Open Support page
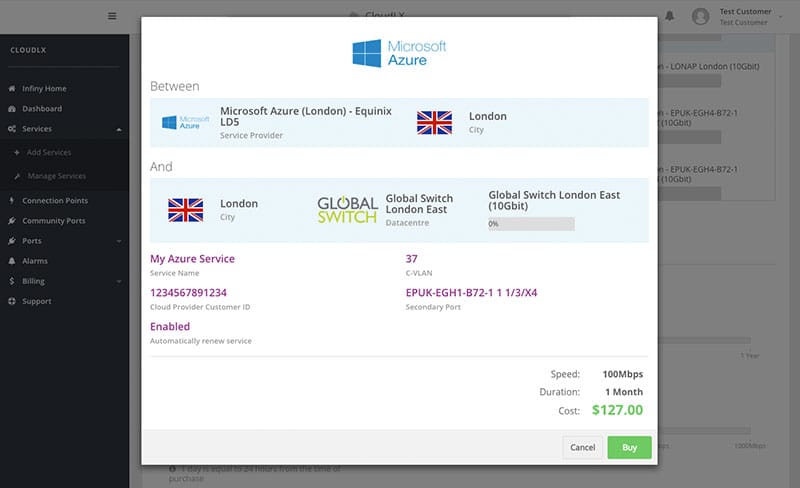Viewport: 800px width, 488px height. click(36, 301)
